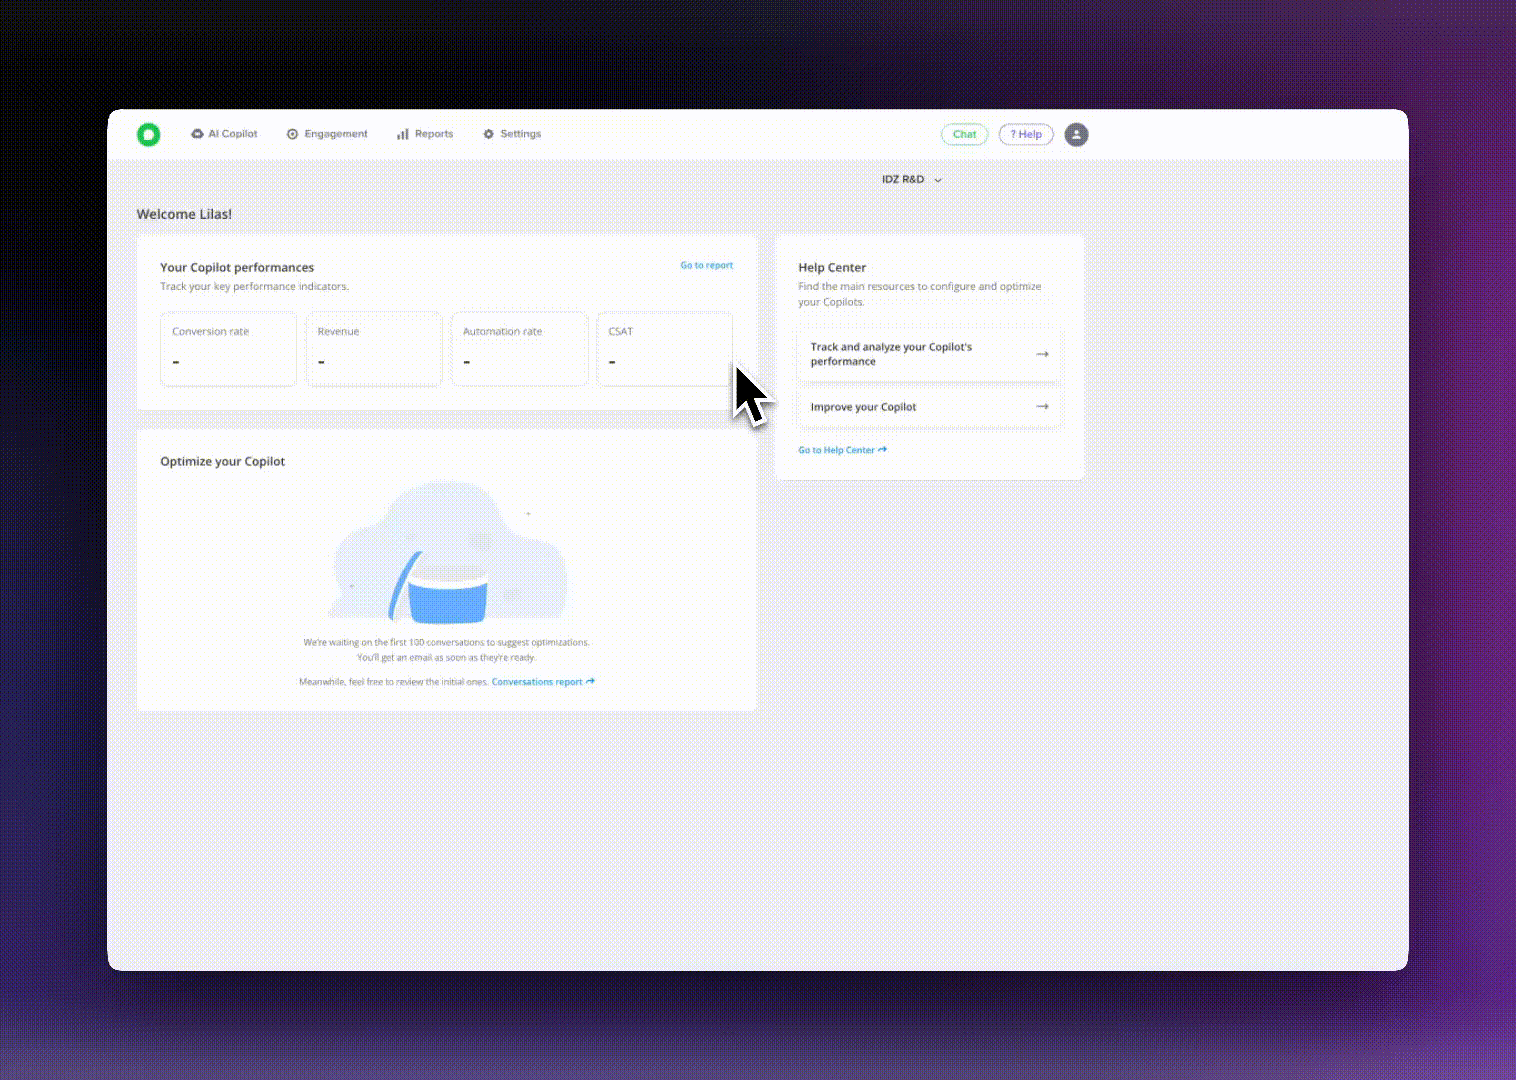Open the Conversations report link
This screenshot has height=1080, width=1516.
pos(542,682)
